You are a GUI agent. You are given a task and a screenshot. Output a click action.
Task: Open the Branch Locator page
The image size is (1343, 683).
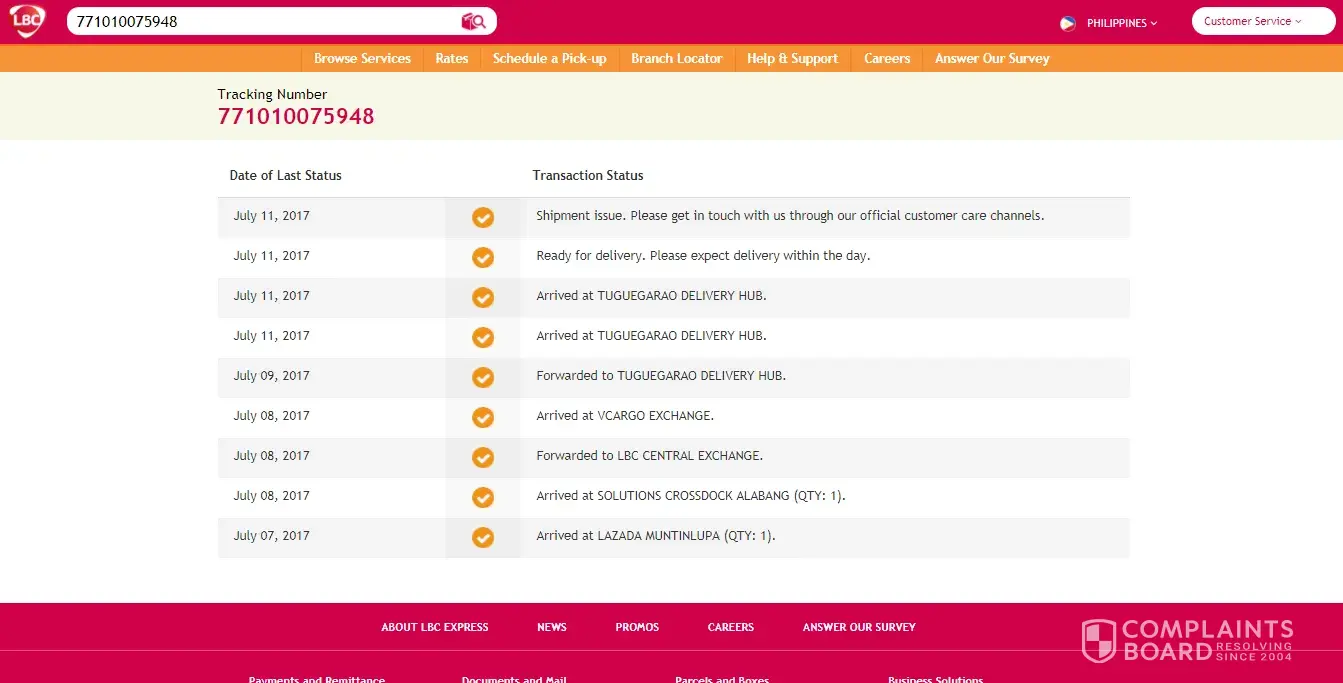[676, 58]
